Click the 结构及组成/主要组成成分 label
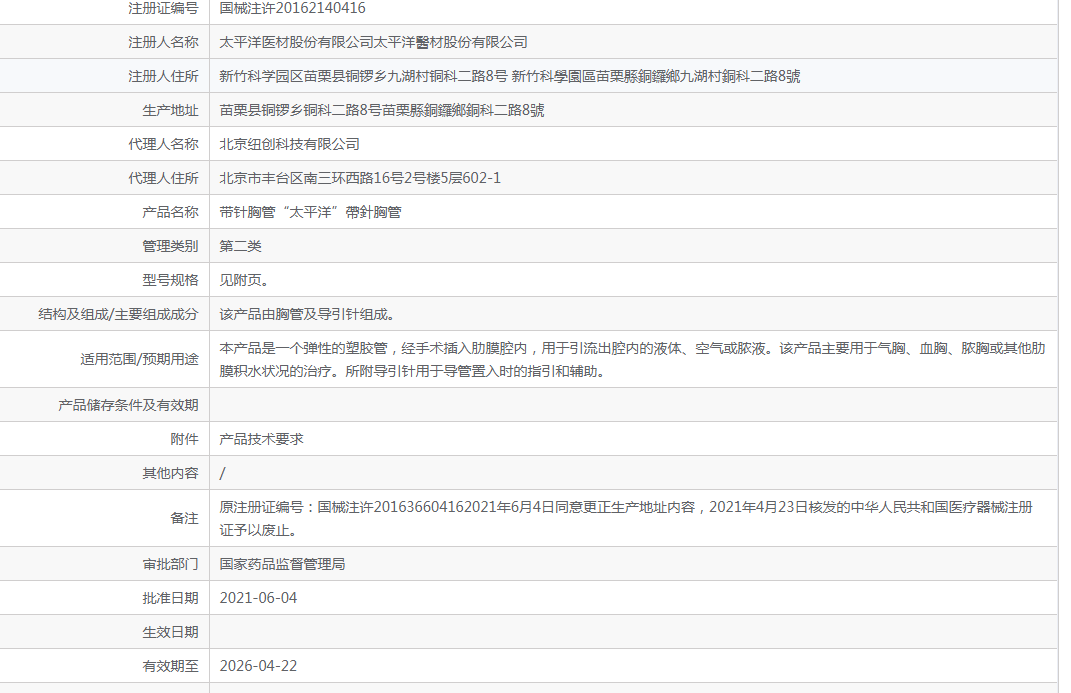Image resolution: width=1071 pixels, height=693 pixels. click(118, 314)
